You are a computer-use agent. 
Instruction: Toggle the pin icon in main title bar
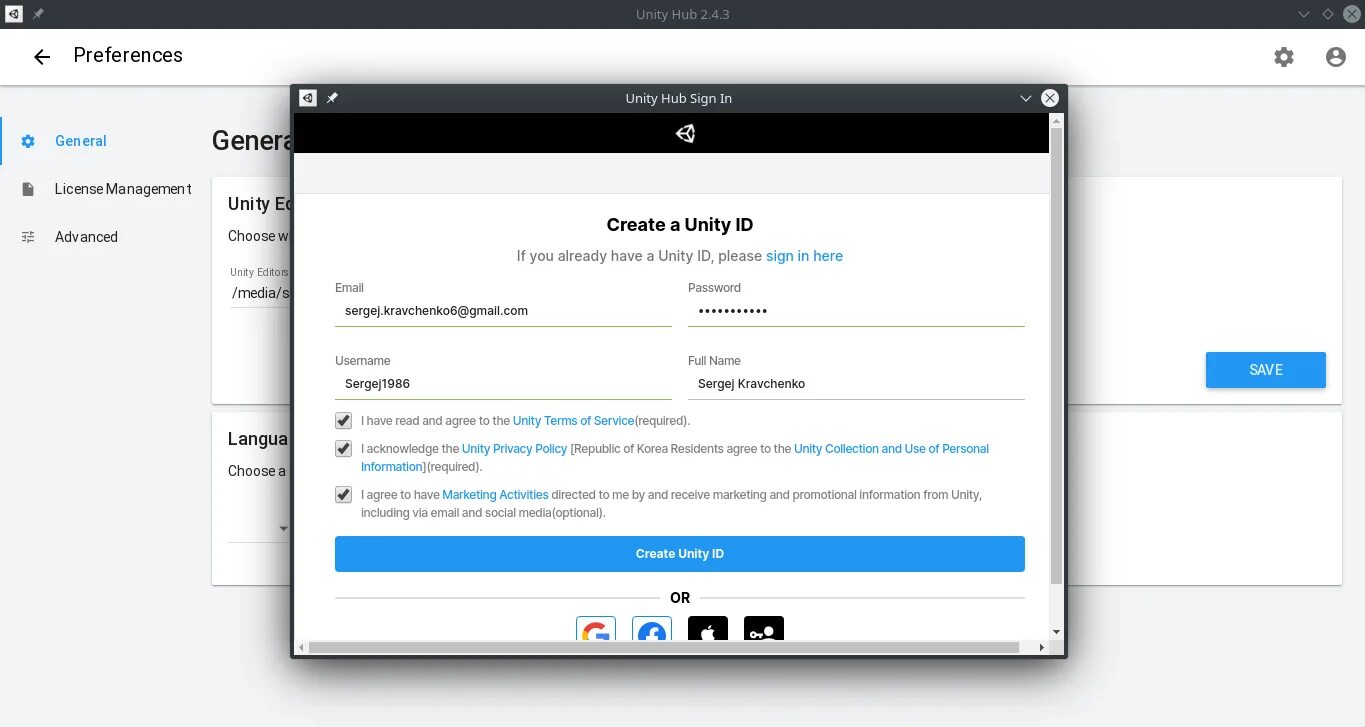(38, 14)
